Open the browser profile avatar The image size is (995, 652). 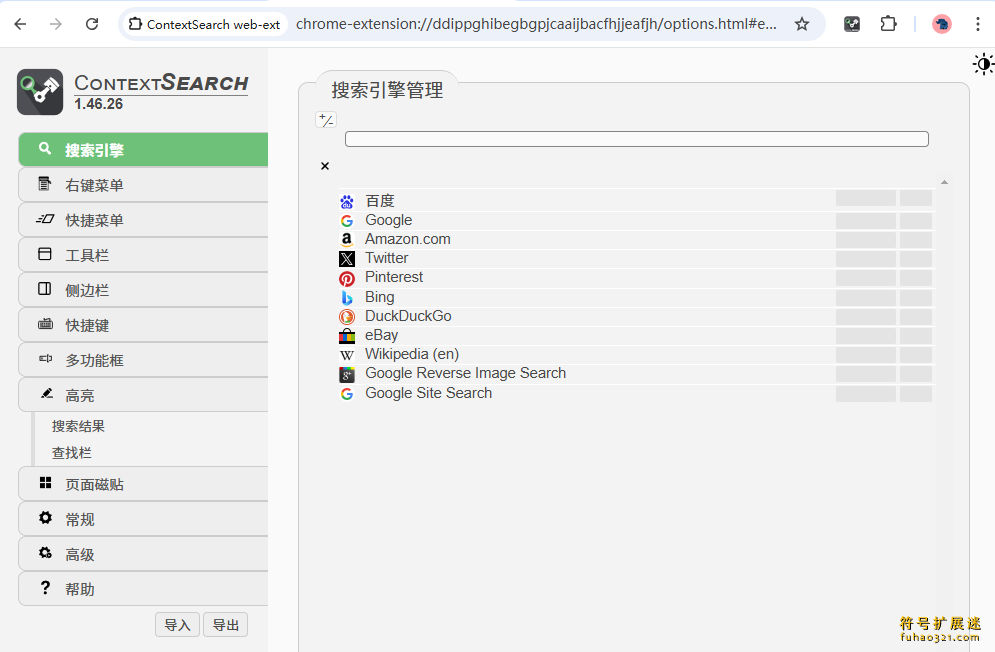[942, 24]
